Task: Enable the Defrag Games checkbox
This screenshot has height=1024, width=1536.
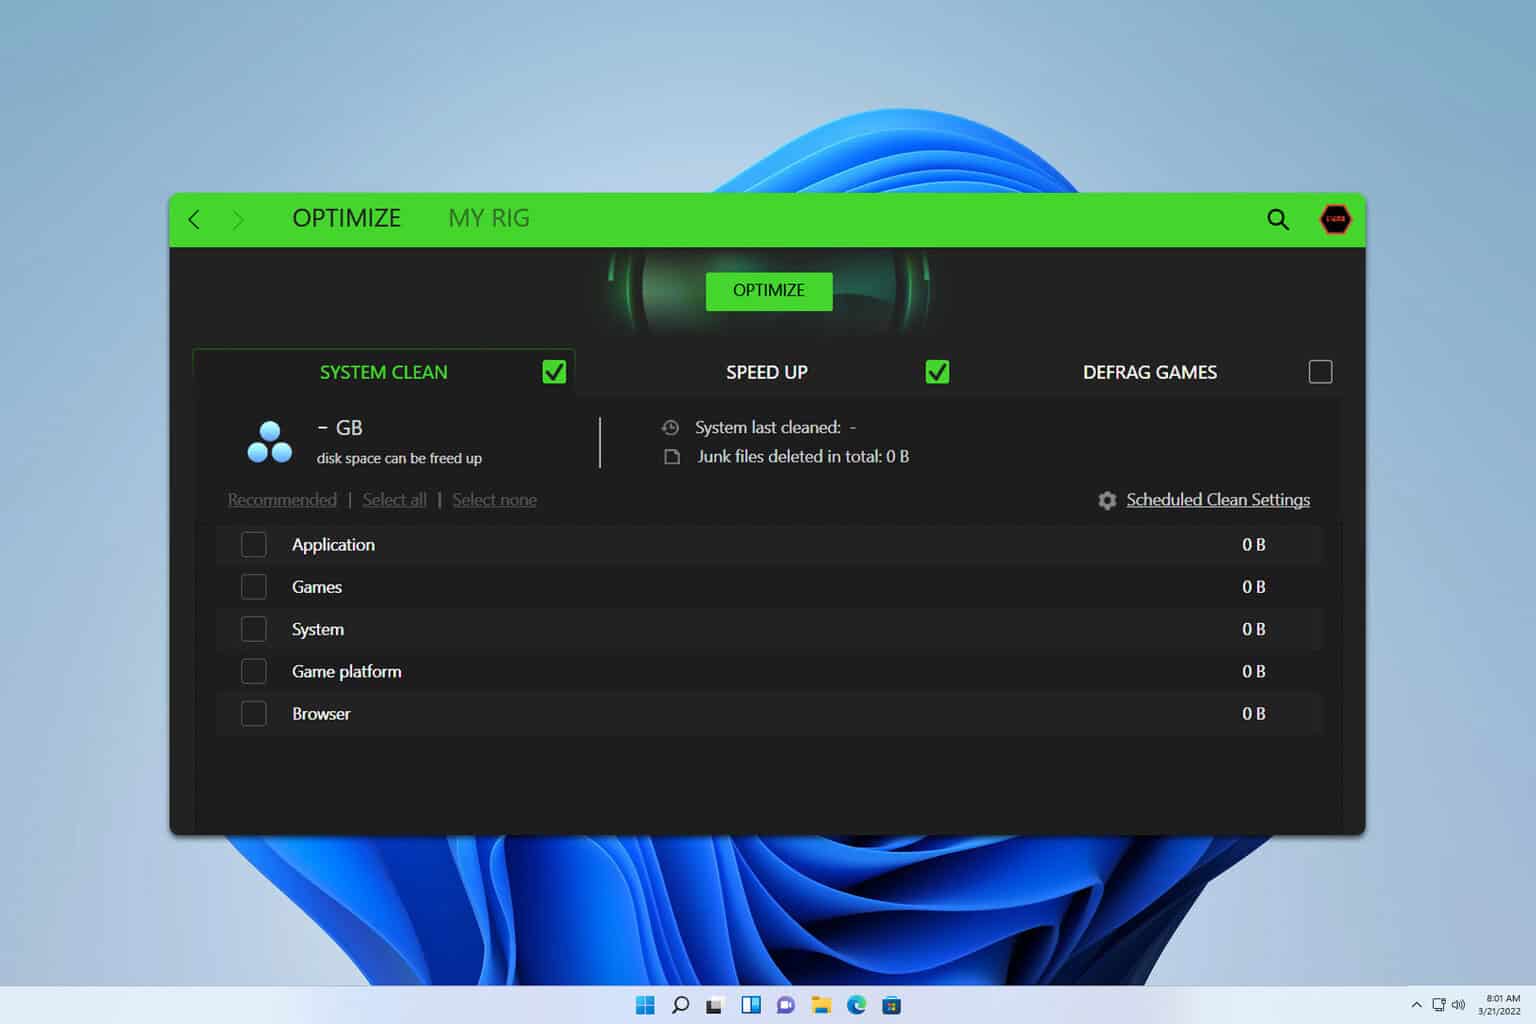Action: pos(1320,372)
